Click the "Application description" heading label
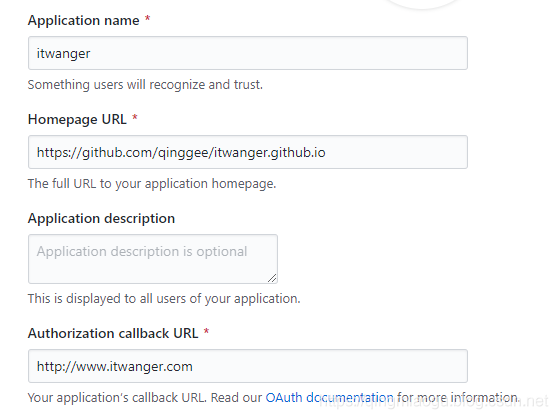This screenshot has width=558, height=419. [x=101, y=218]
